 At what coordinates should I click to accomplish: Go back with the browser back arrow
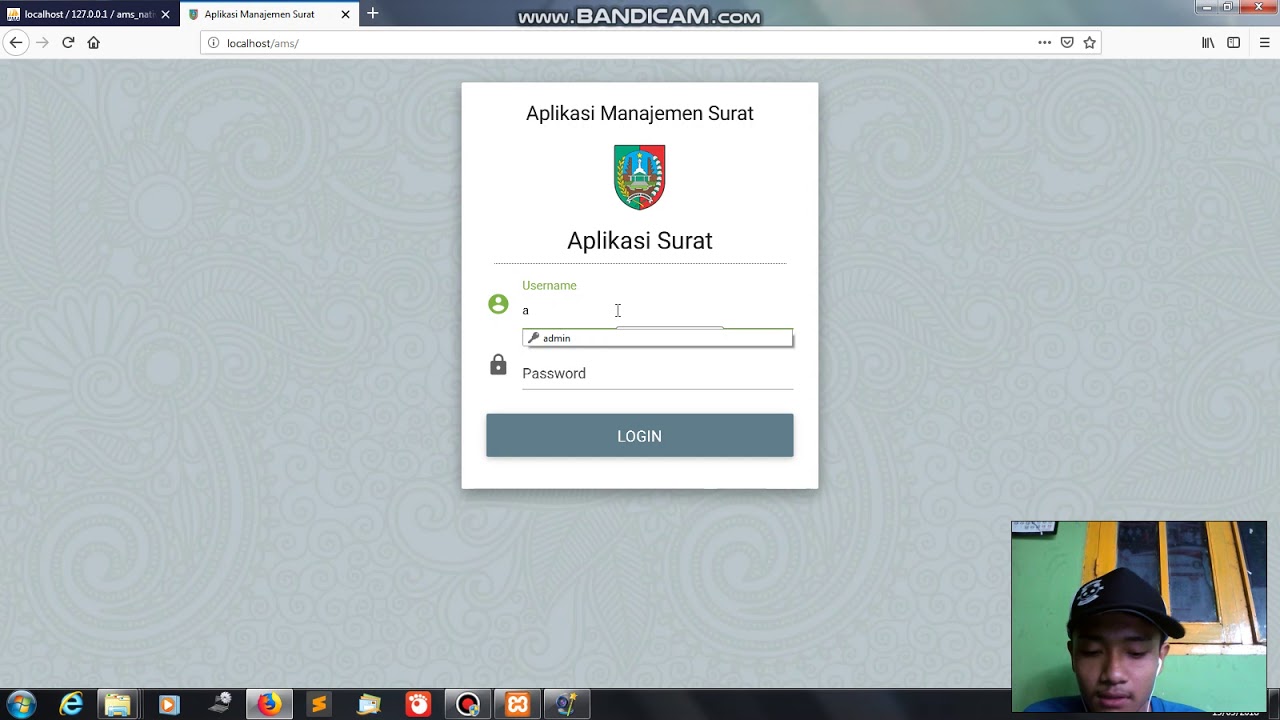16,43
